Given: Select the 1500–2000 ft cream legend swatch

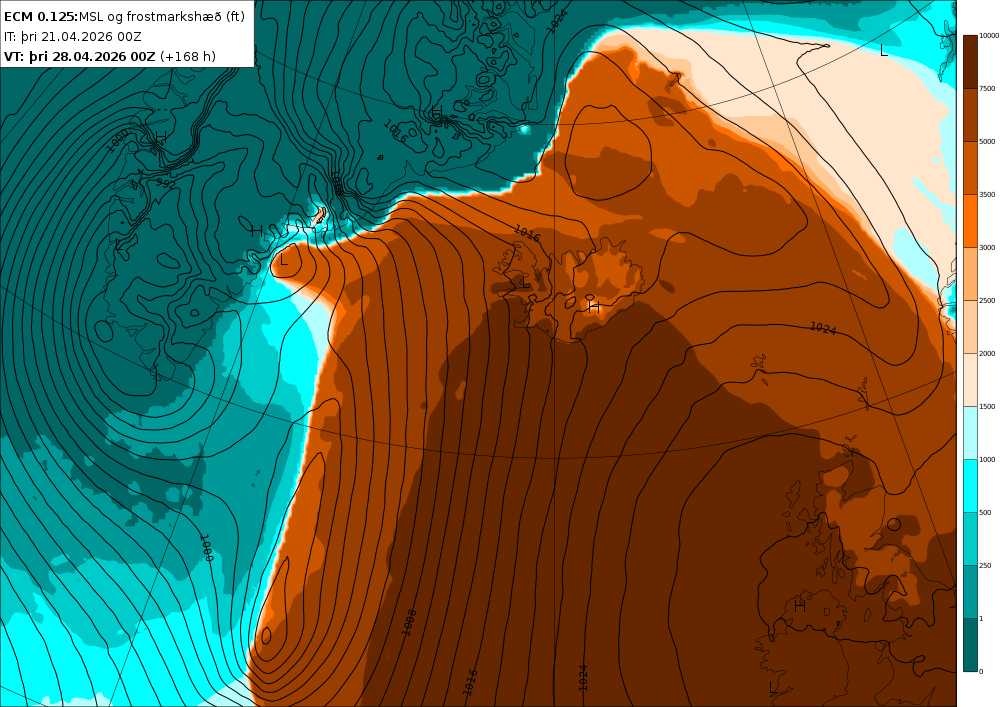Looking at the screenshot, I should [x=969, y=379].
